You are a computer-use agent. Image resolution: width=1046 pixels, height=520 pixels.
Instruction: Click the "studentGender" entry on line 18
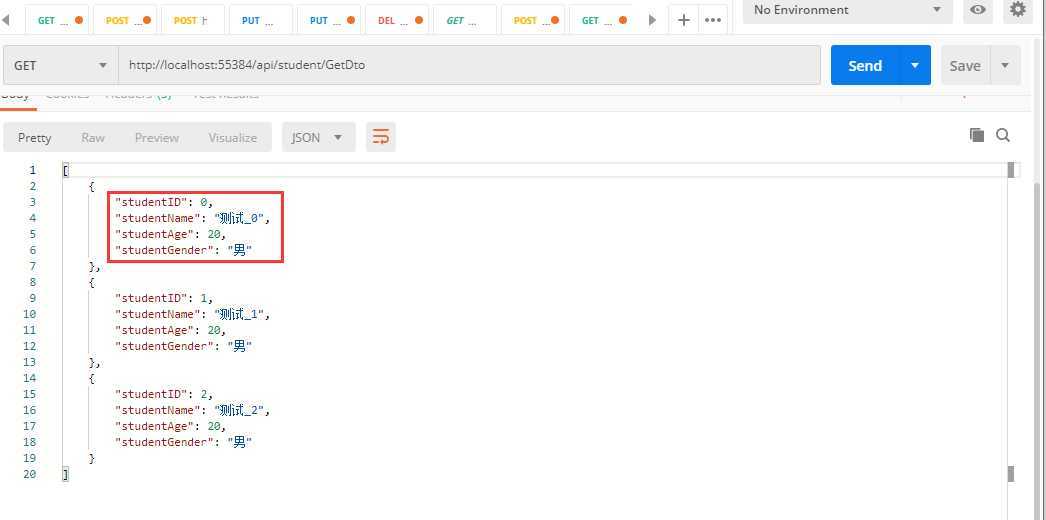pos(184,442)
